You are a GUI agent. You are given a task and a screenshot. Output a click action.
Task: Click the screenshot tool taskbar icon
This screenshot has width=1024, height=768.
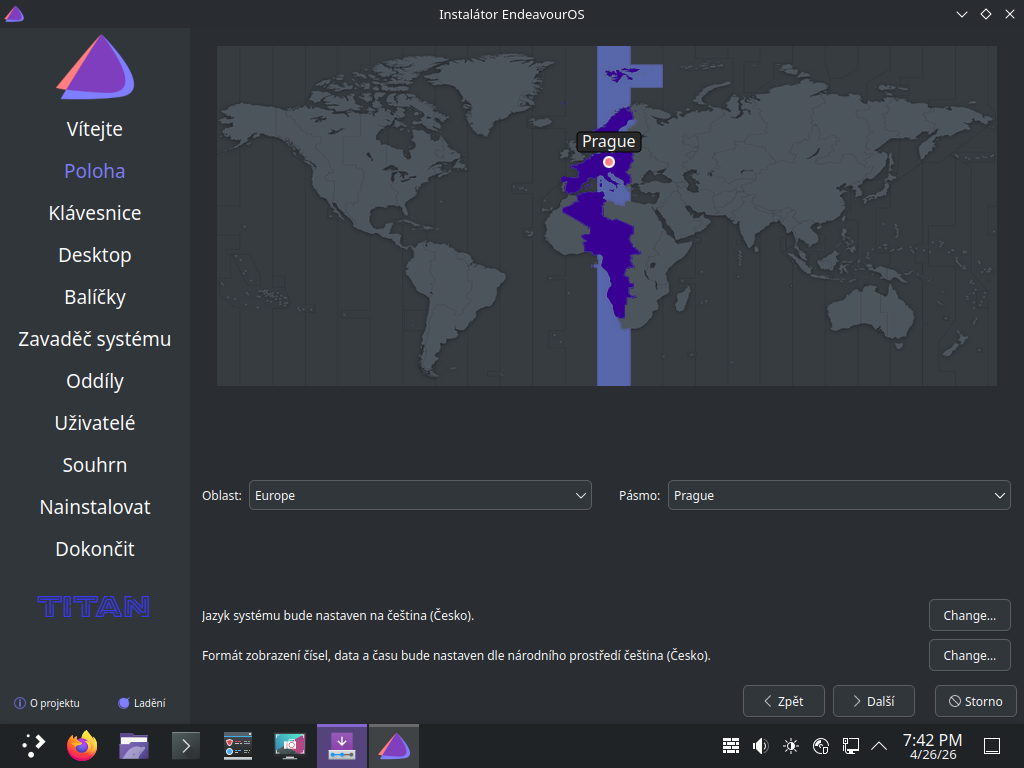point(290,745)
